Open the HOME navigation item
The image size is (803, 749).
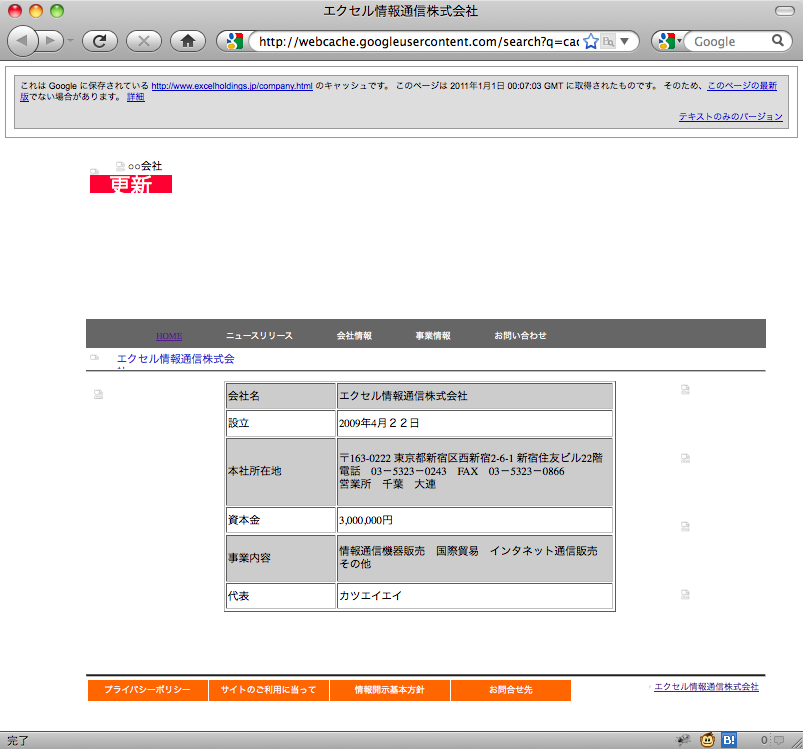tap(169, 336)
